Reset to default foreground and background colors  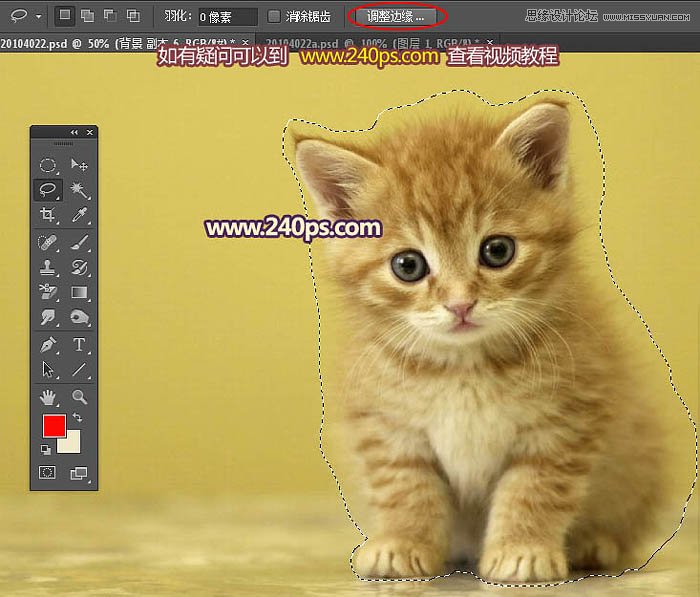(46, 449)
